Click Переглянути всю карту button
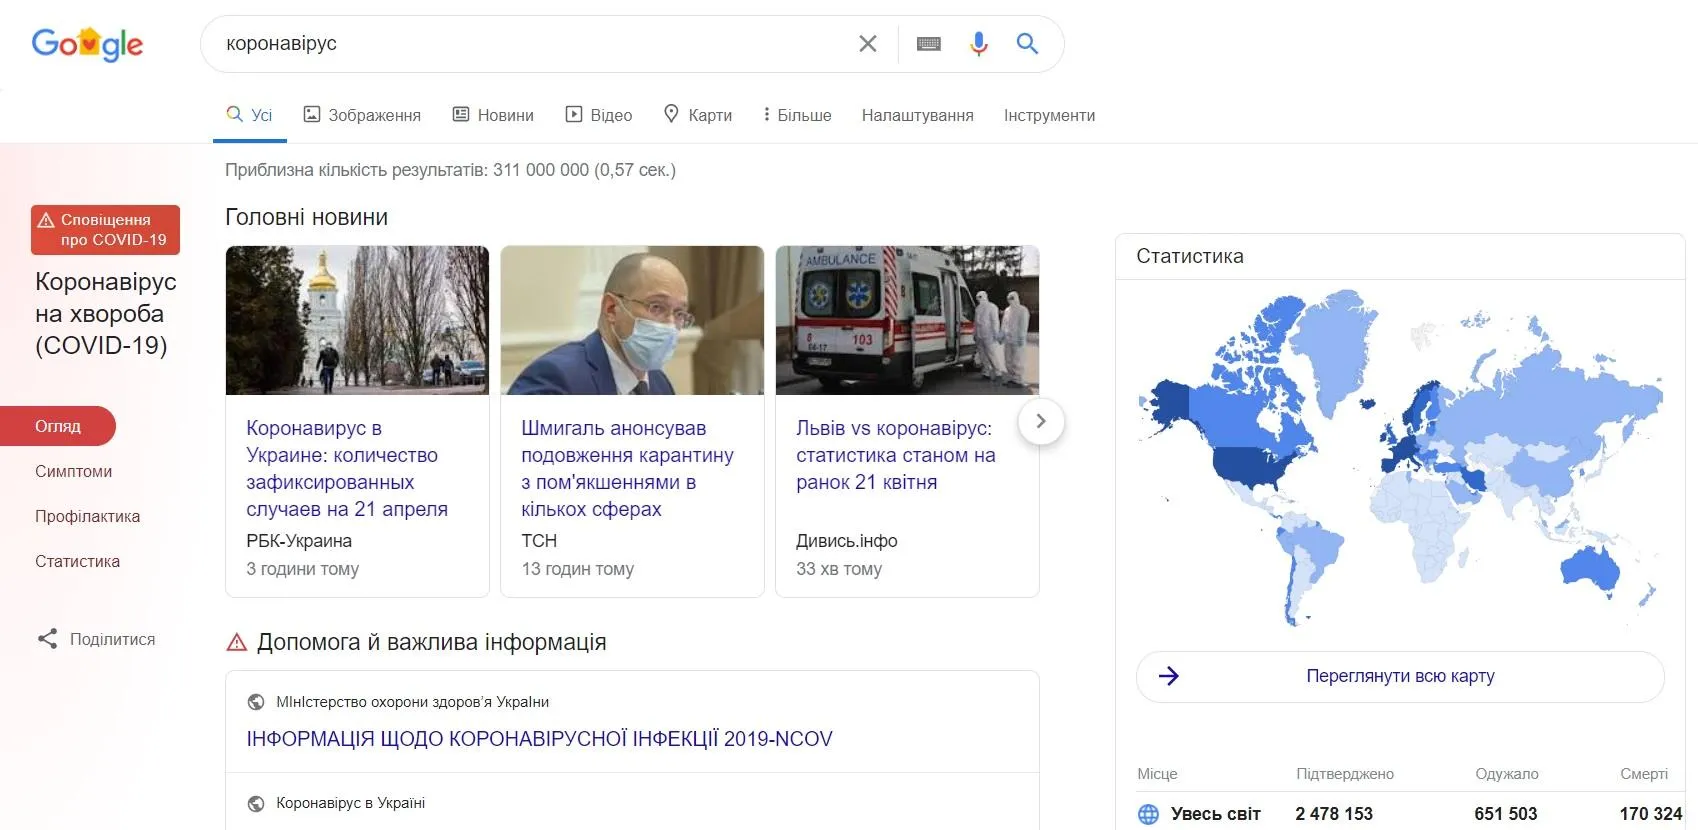1698x830 pixels. (1399, 676)
